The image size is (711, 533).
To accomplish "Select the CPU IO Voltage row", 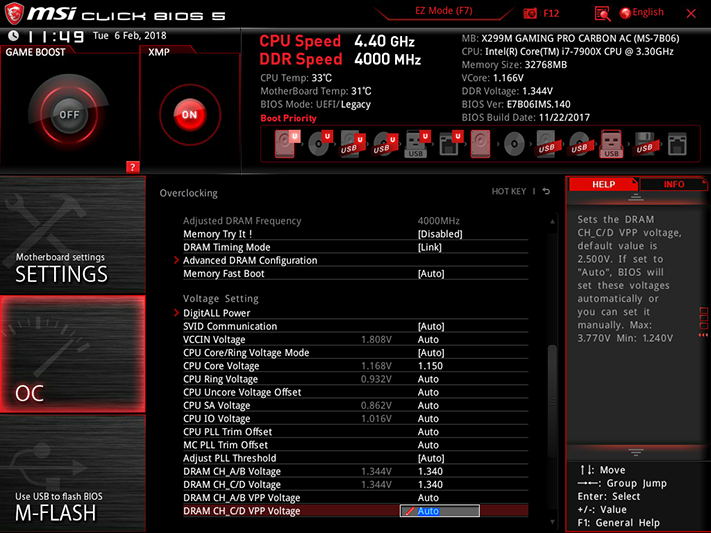I will tap(356, 418).
